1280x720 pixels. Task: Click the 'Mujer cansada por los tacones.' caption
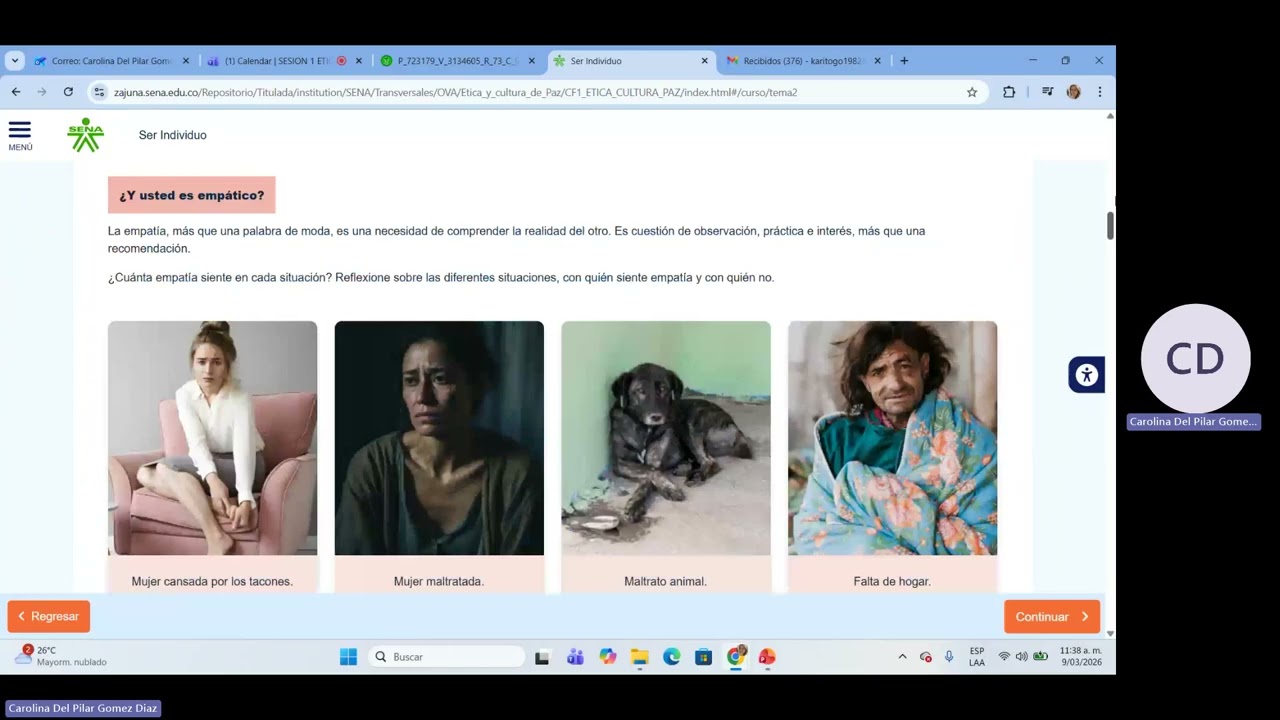click(212, 581)
